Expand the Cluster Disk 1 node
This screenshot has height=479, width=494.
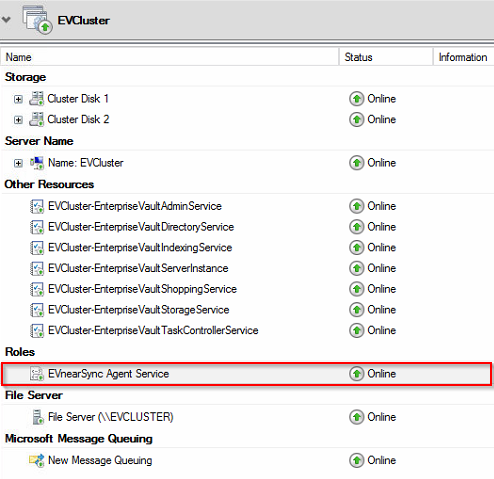pos(18,99)
